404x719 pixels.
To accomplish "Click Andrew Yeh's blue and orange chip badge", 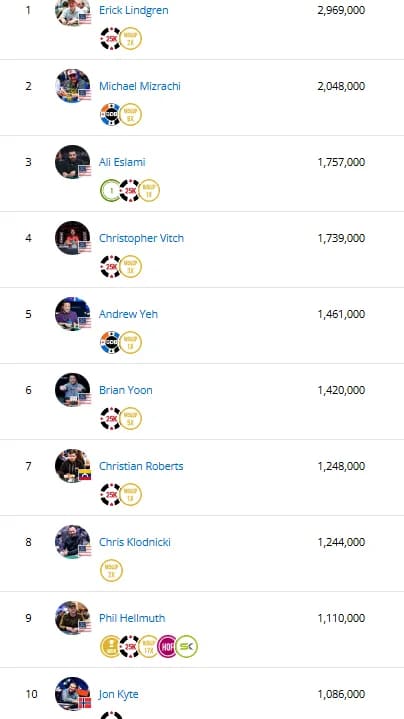I will pyautogui.click(x=111, y=343).
